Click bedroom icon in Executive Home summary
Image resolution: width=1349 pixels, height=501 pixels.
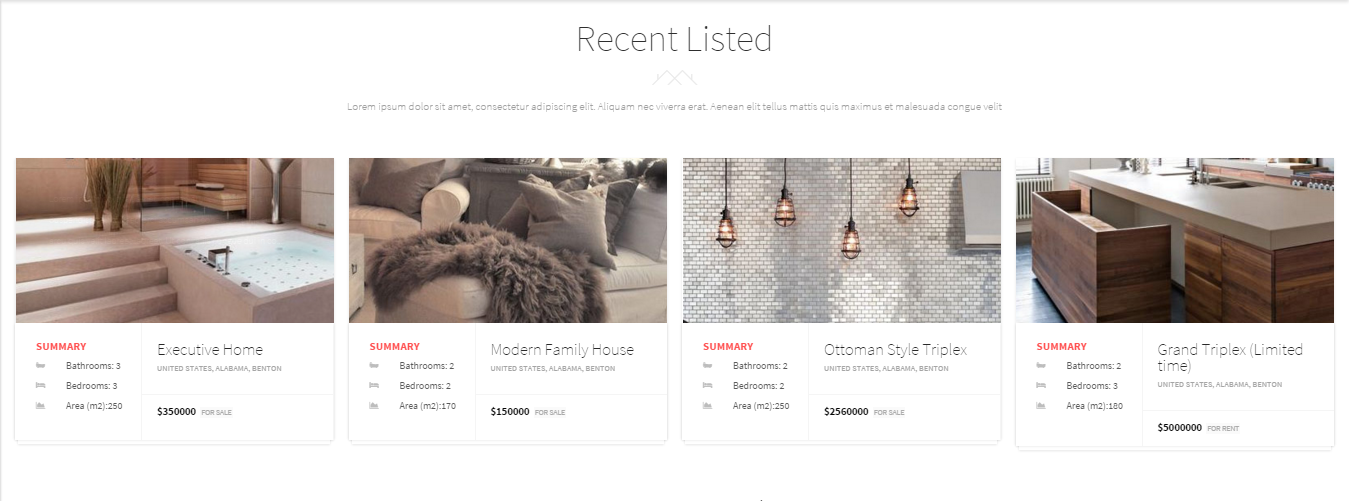(x=41, y=386)
